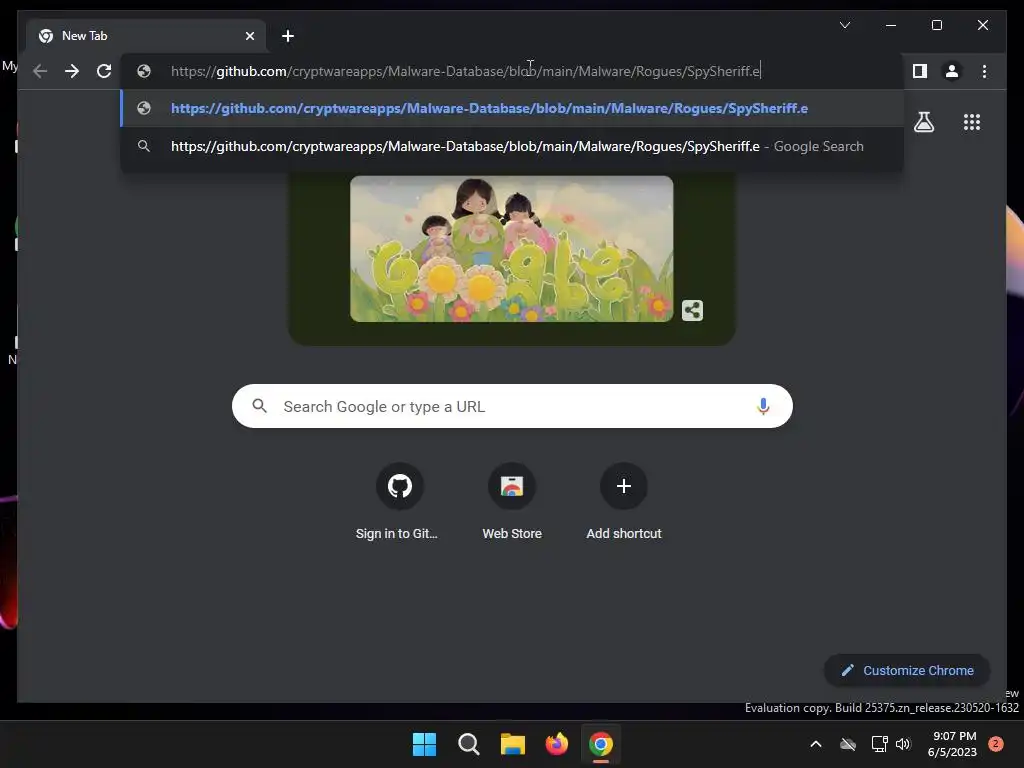Open the Google apps grid
This screenshot has width=1024, height=768.
coord(972,122)
